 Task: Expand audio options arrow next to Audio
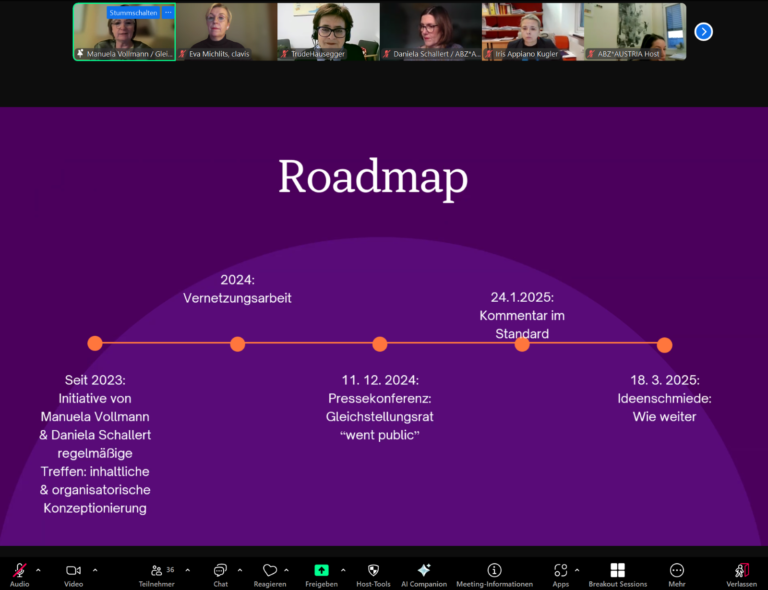pyautogui.click(x=38, y=570)
